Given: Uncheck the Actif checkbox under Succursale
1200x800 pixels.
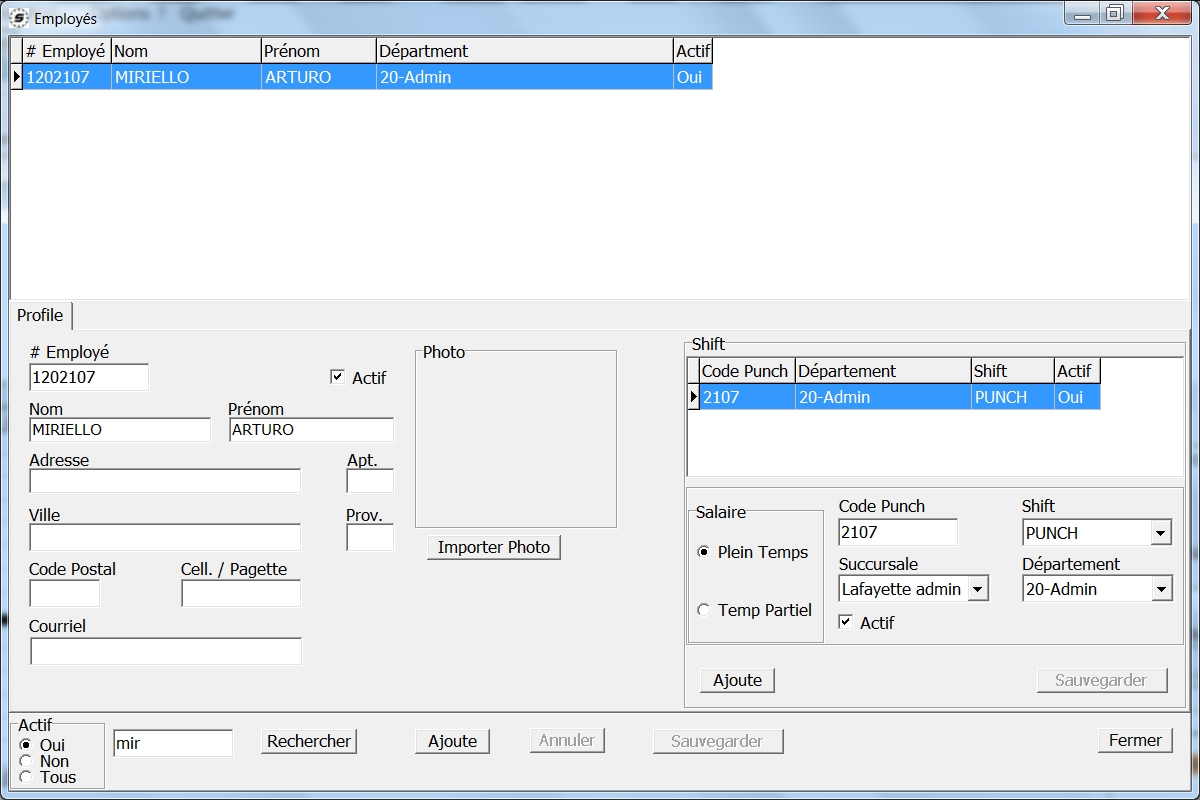Looking at the screenshot, I should click(x=846, y=622).
